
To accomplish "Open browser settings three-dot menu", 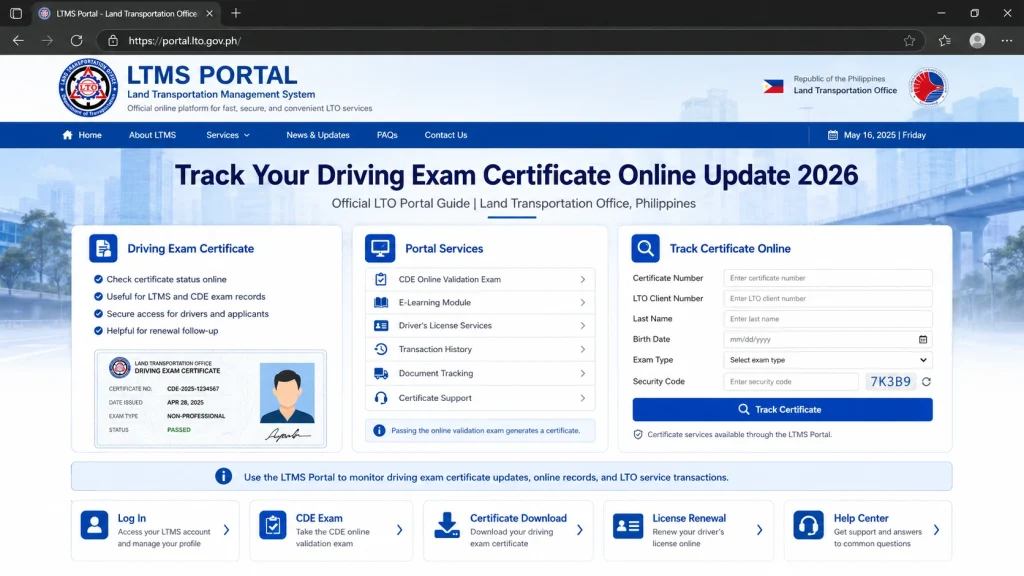I will (1006, 40).
